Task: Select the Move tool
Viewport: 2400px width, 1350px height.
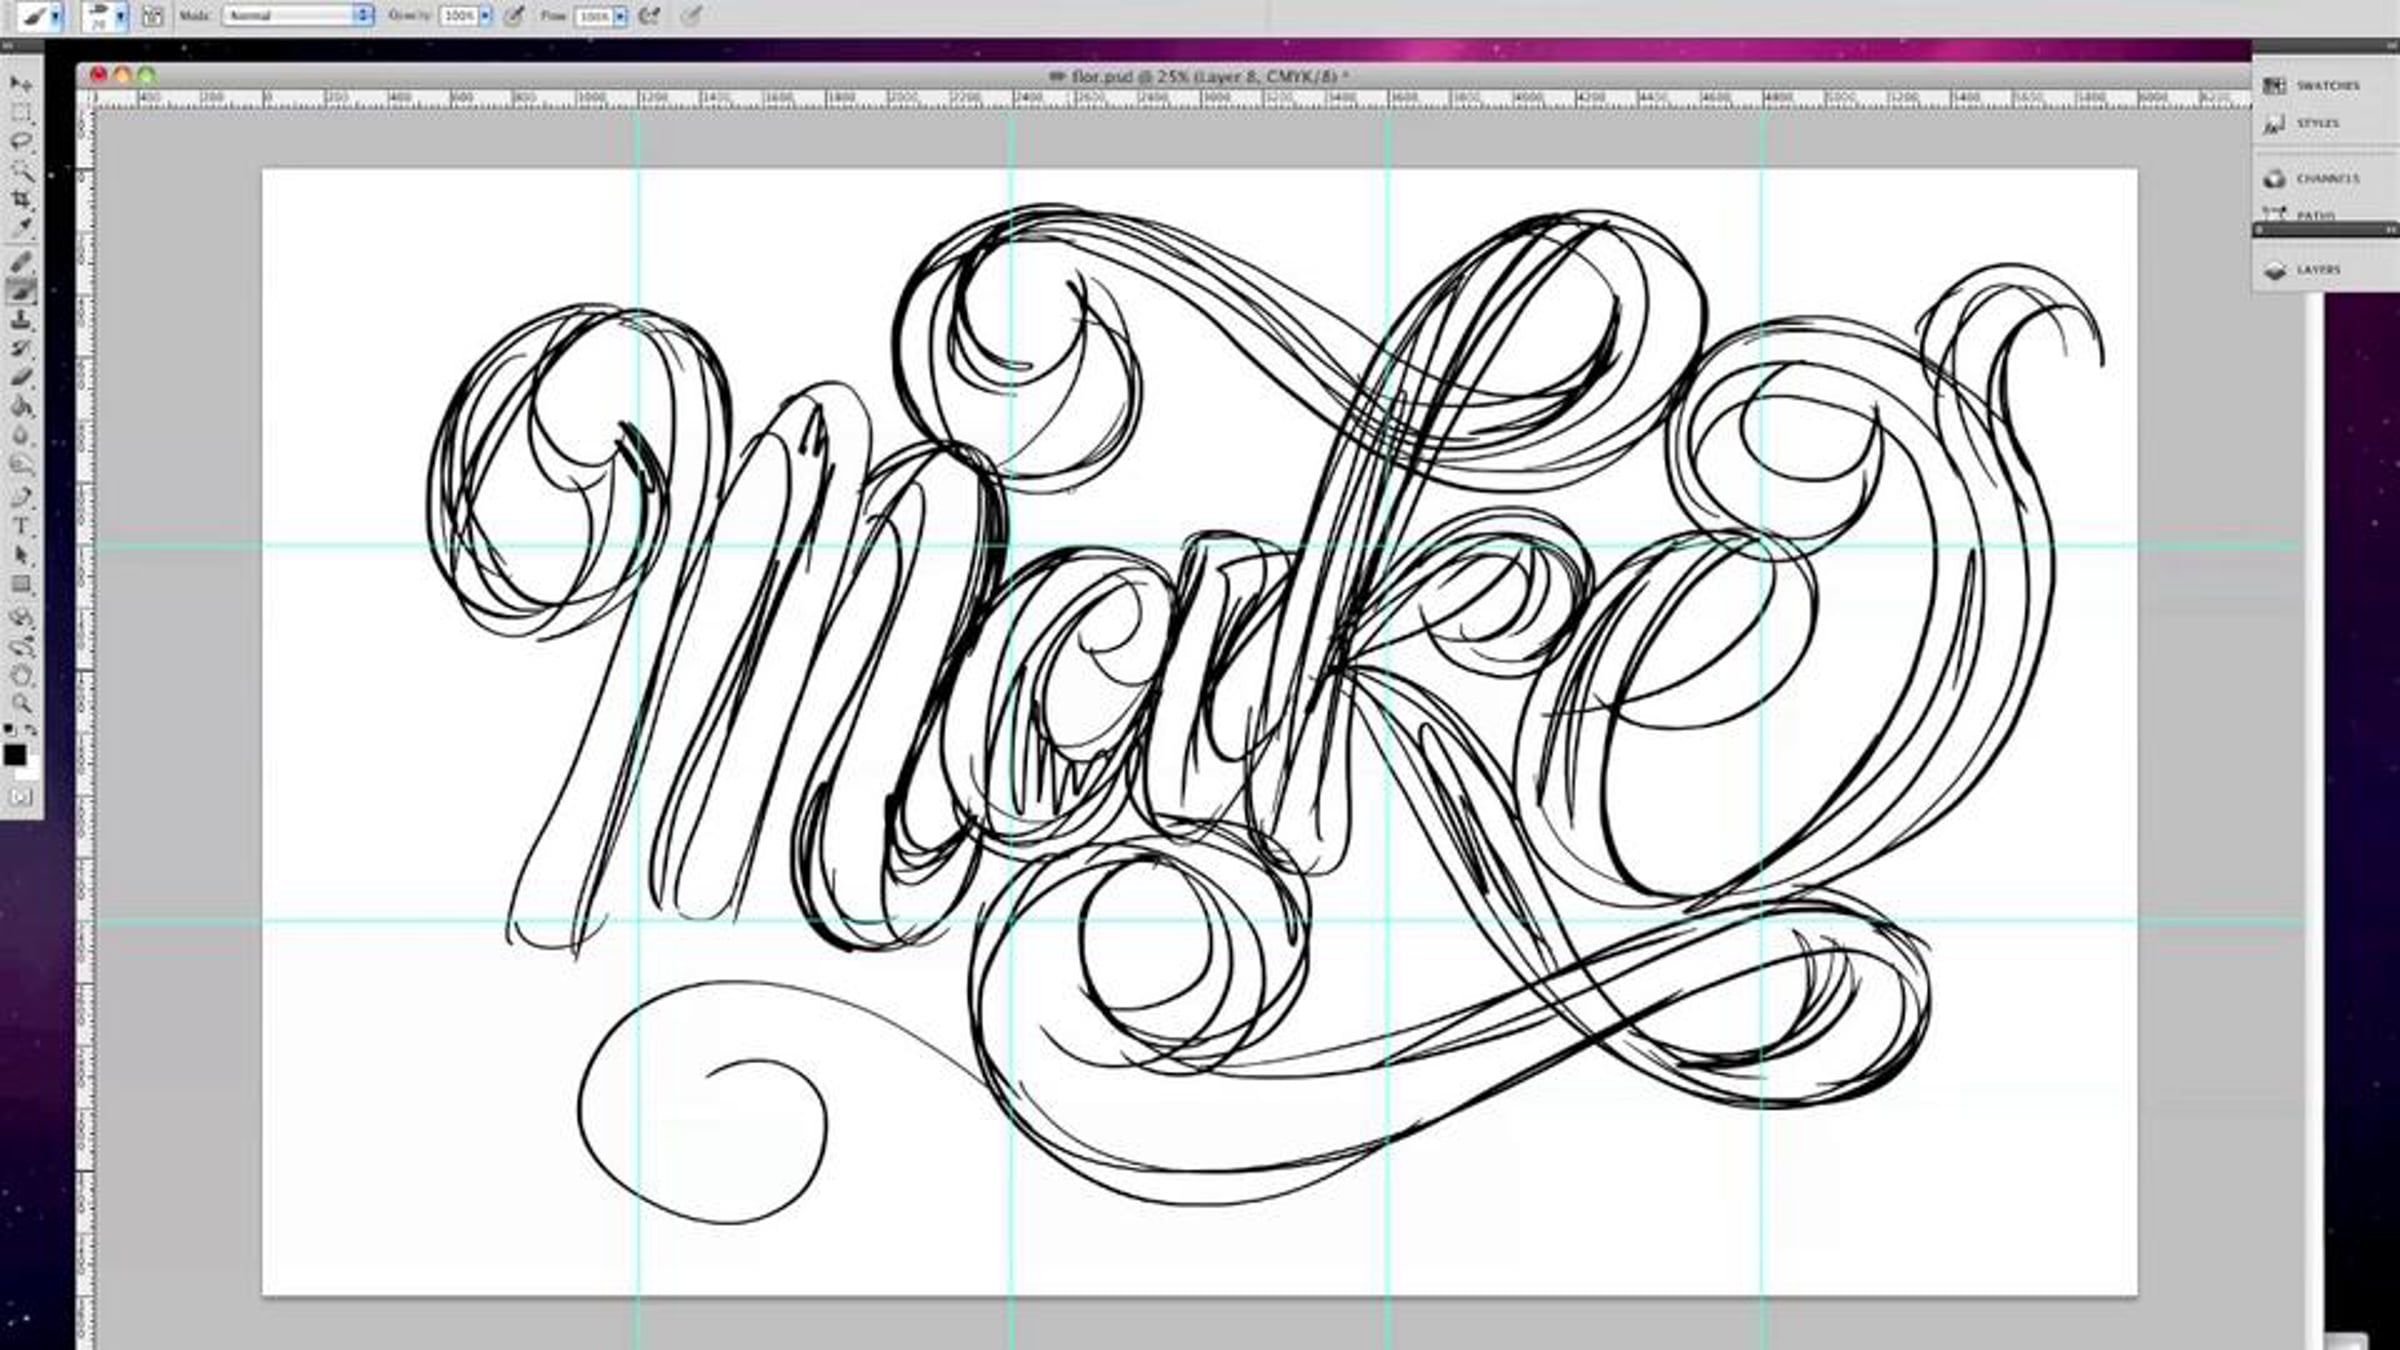Action: [21, 84]
